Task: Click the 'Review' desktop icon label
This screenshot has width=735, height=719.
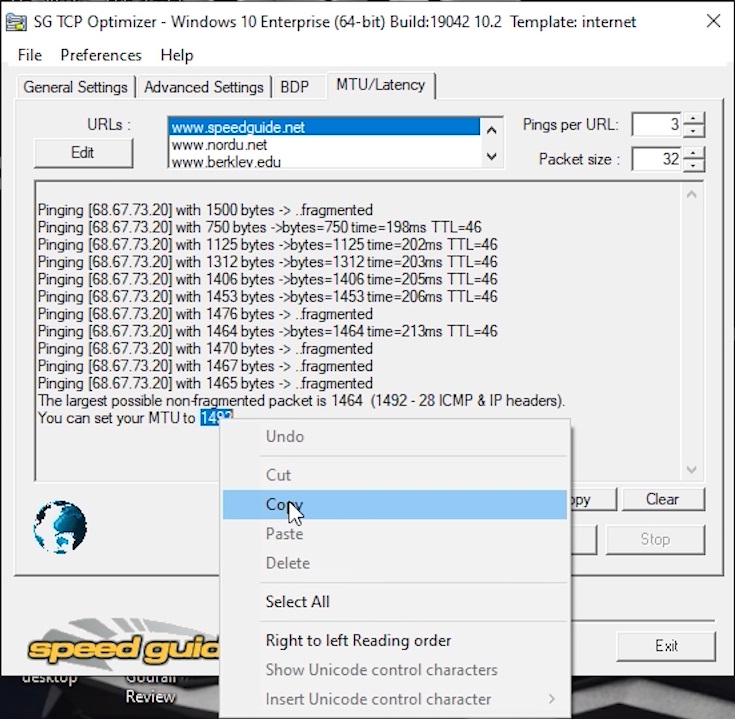Action: point(150,697)
